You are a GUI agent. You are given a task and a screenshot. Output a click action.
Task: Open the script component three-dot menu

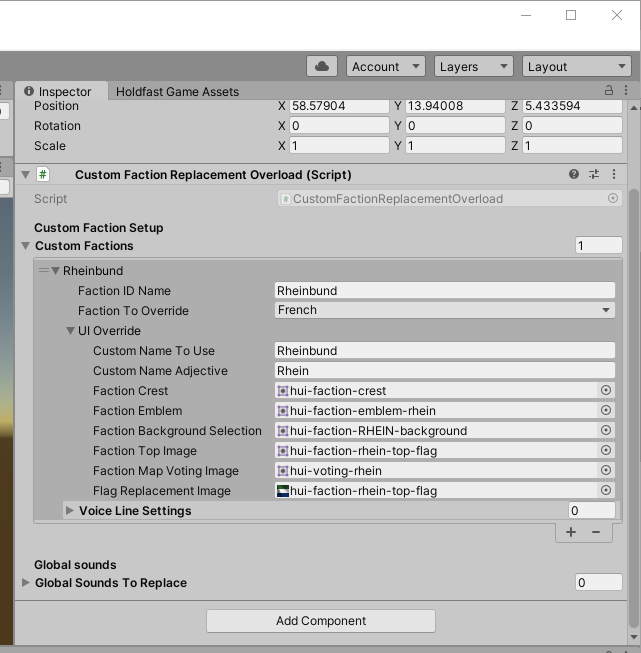tap(614, 174)
